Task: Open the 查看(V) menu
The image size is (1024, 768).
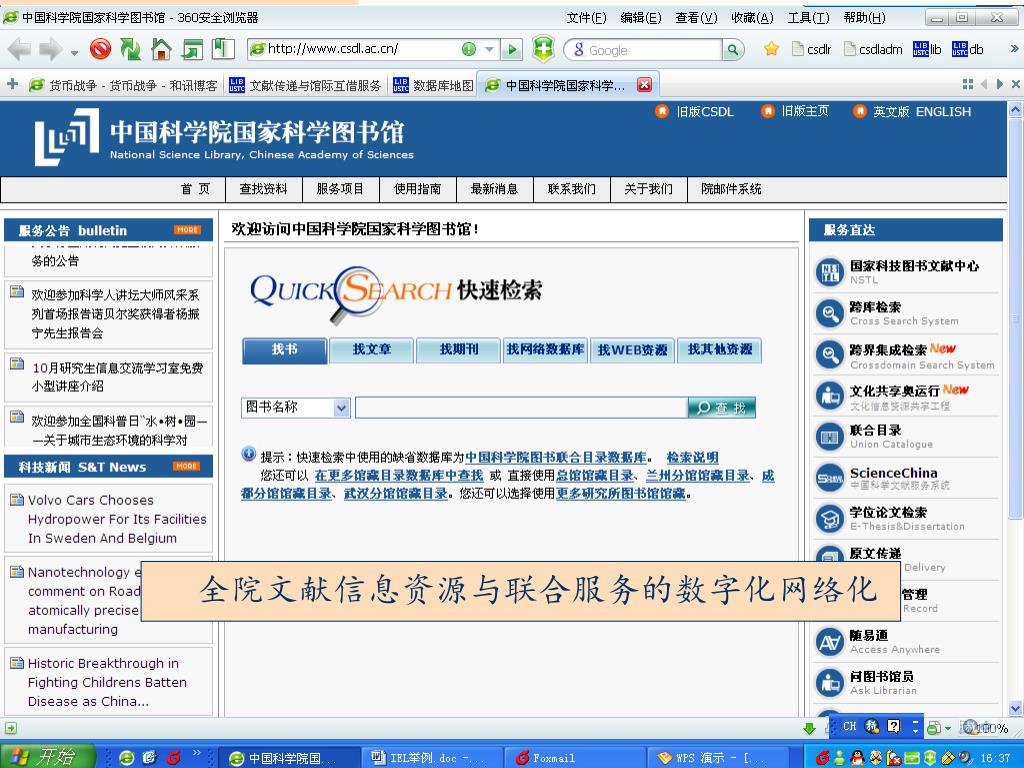Action: [696, 18]
